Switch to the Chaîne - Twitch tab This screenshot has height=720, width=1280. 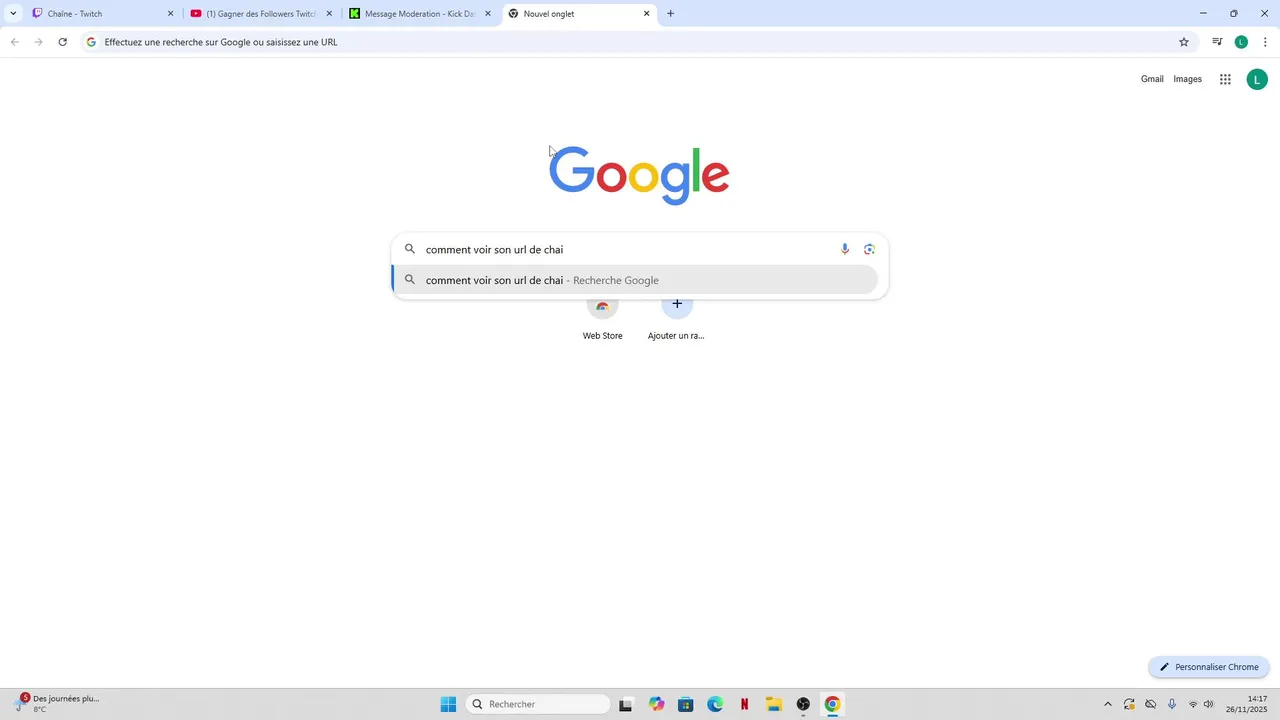click(103, 14)
